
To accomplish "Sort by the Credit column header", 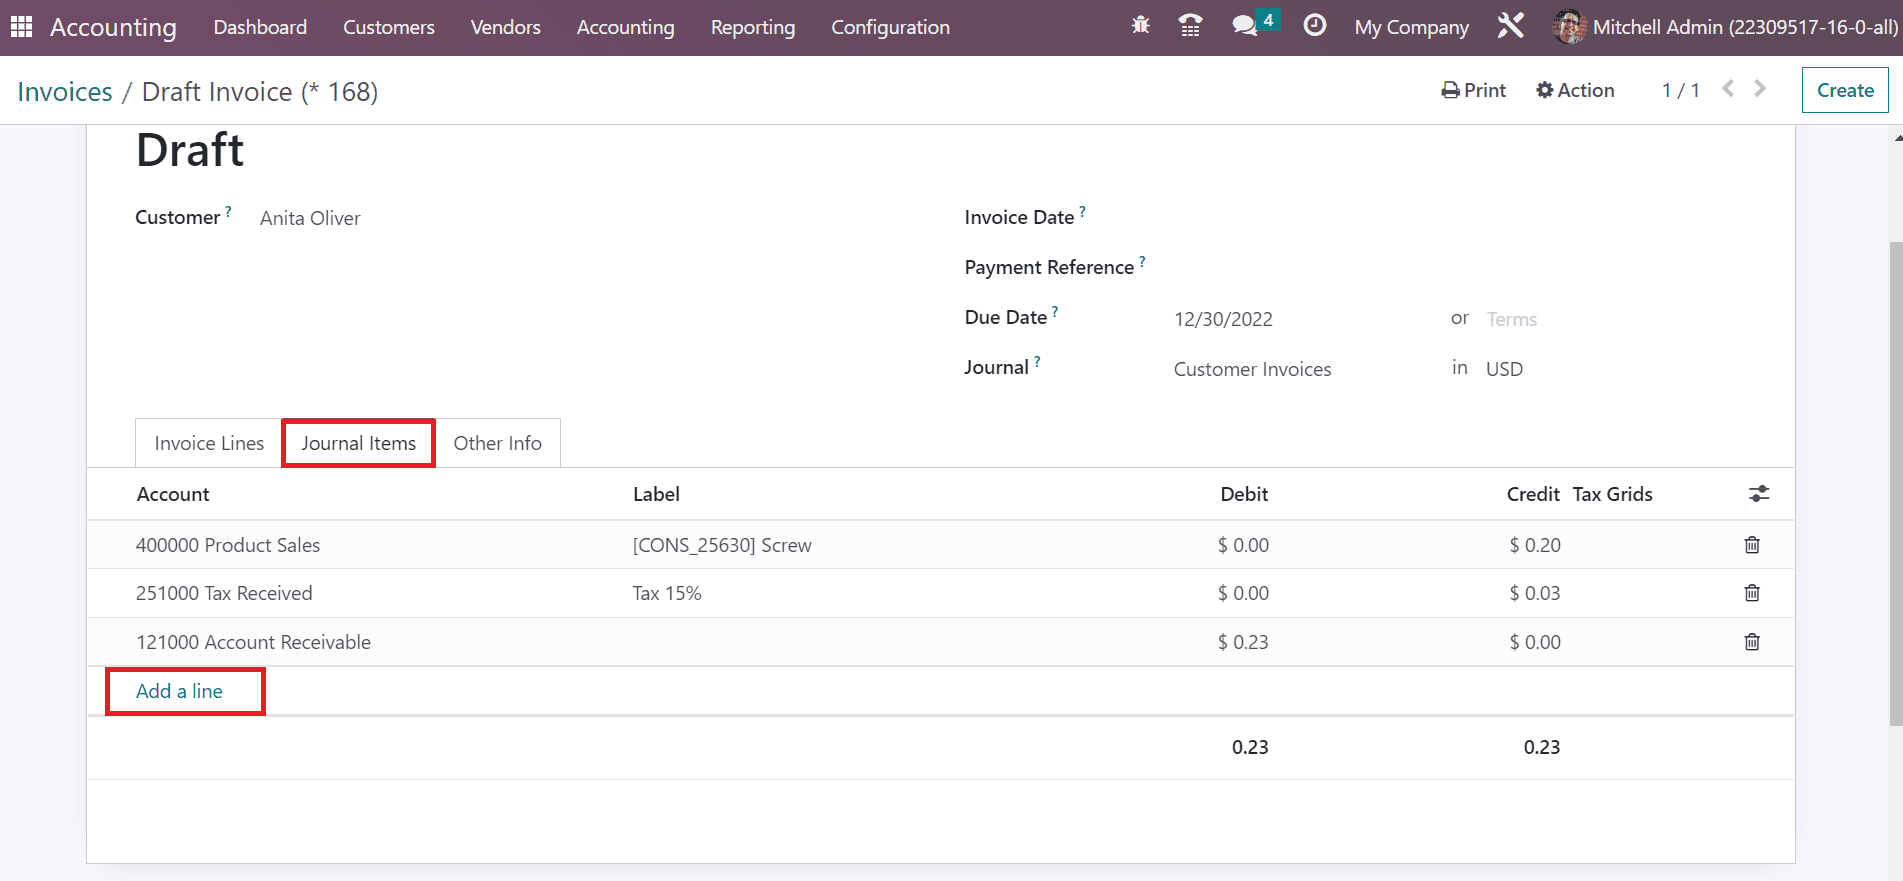I will point(1533,494).
